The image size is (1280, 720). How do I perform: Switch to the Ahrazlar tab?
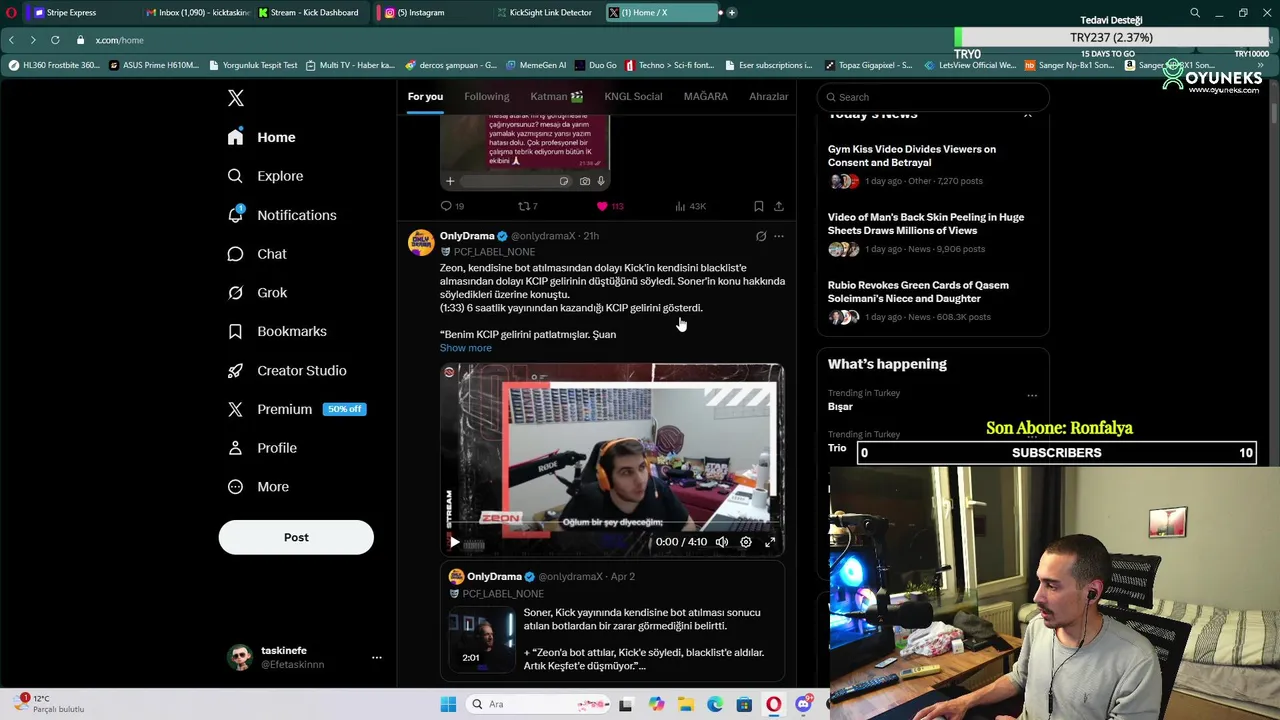[x=768, y=97]
